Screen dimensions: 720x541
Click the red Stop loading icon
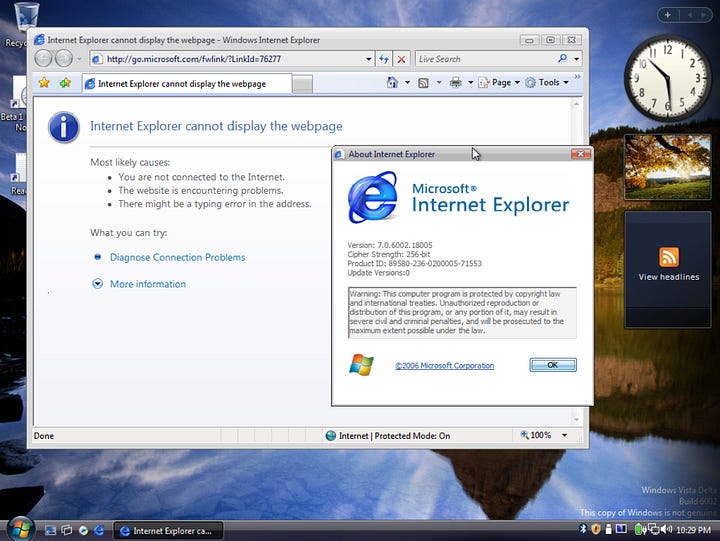(x=401, y=59)
